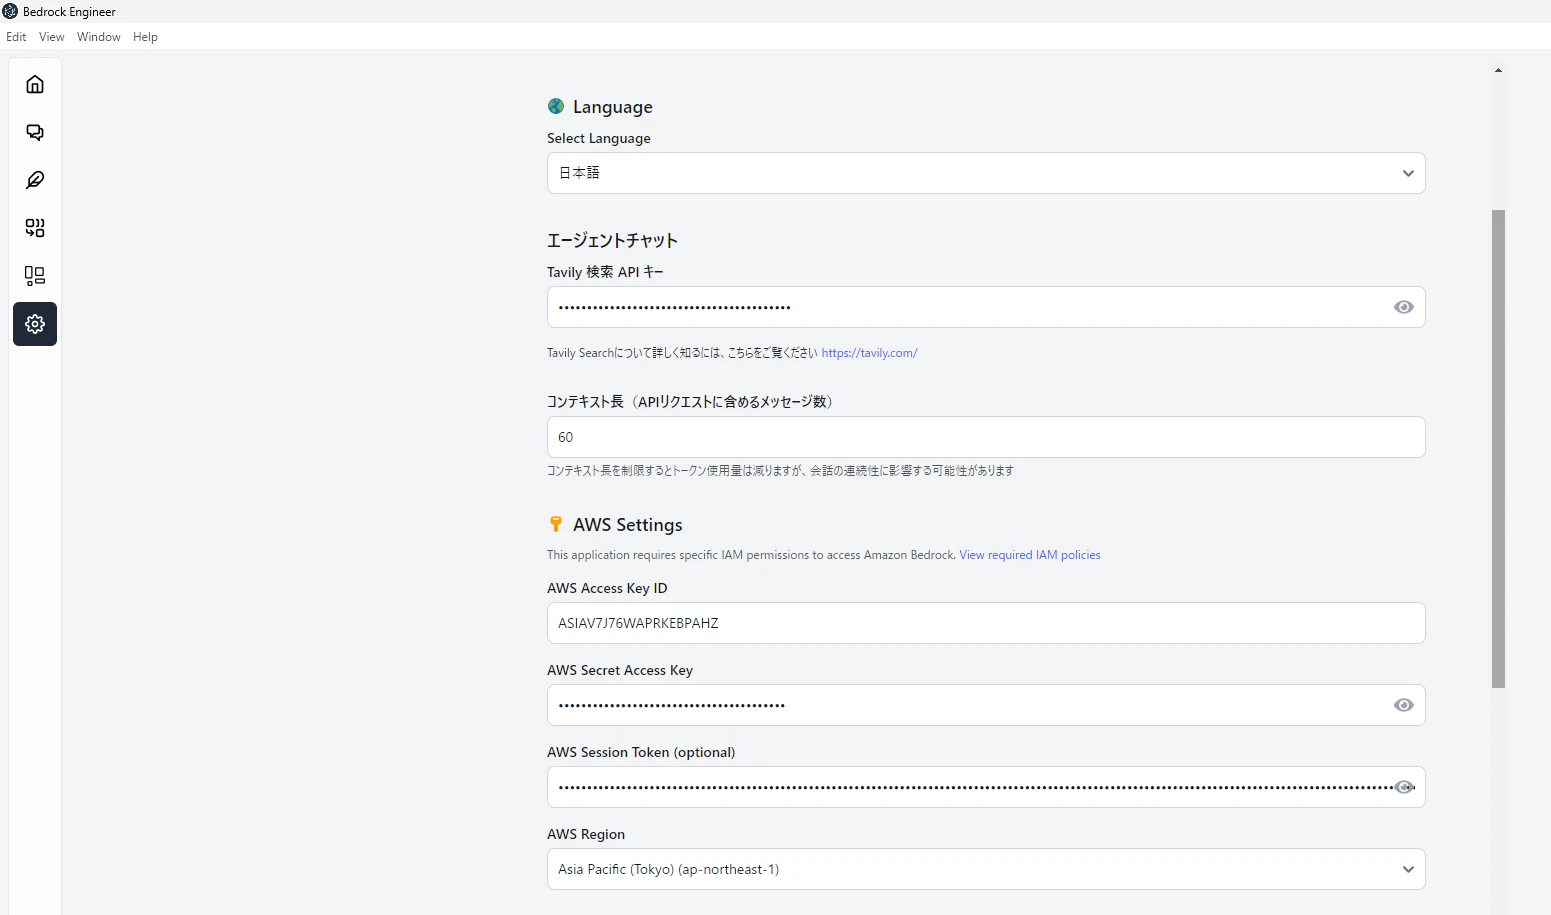Click the Tavily 検索 API キー label

605,272
